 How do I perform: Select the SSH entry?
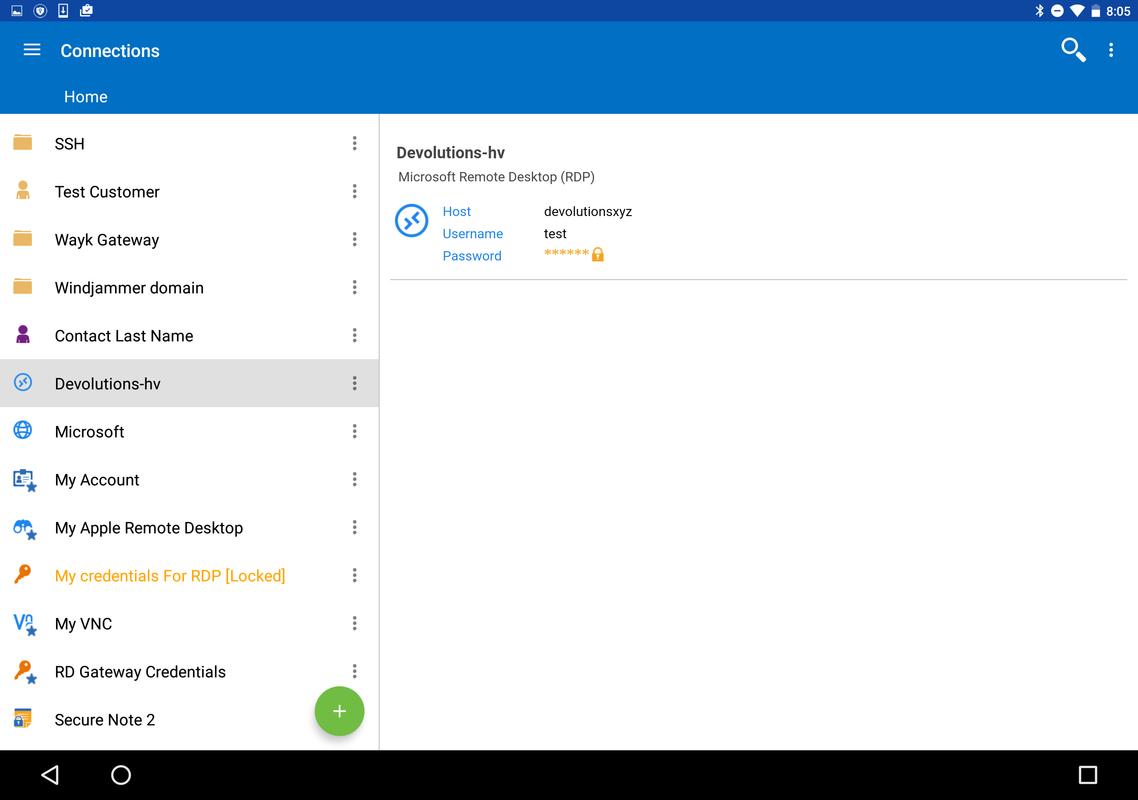(189, 143)
